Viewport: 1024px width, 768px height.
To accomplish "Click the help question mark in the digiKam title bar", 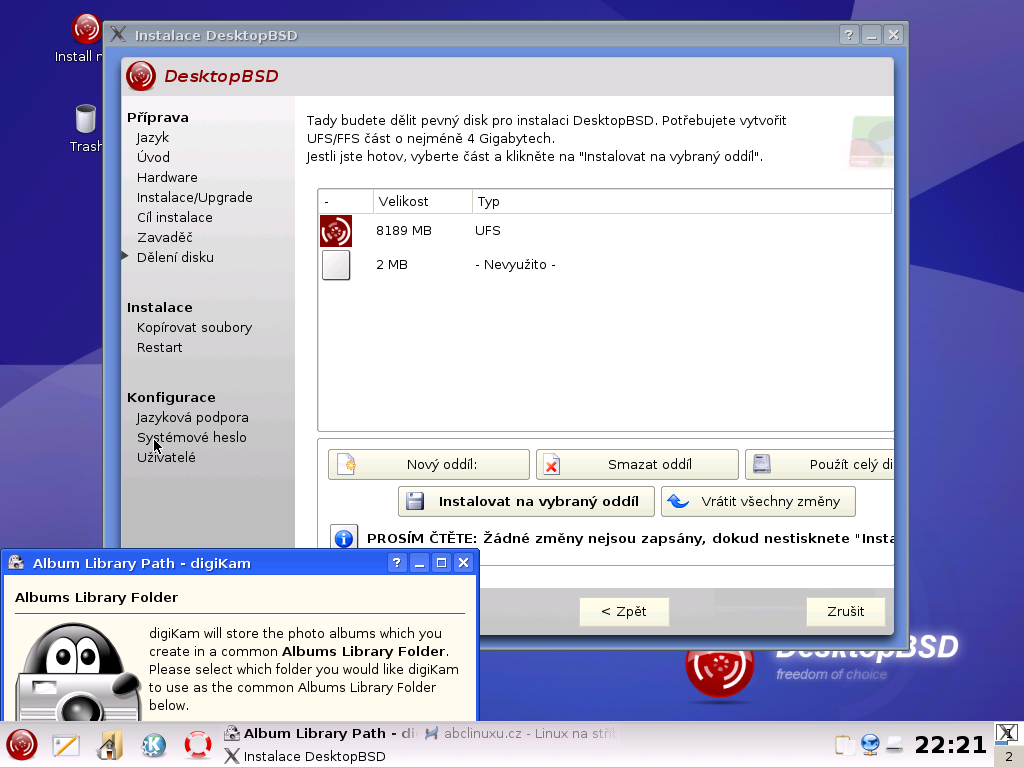I will click(396, 562).
